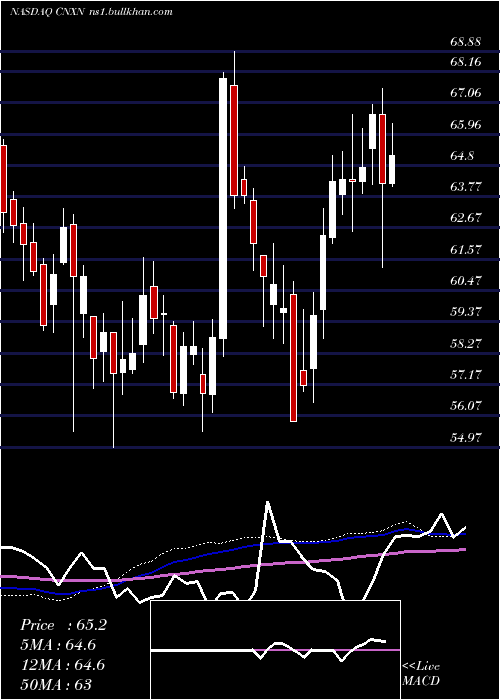Click the 62.67 price axis label

click(x=466, y=217)
